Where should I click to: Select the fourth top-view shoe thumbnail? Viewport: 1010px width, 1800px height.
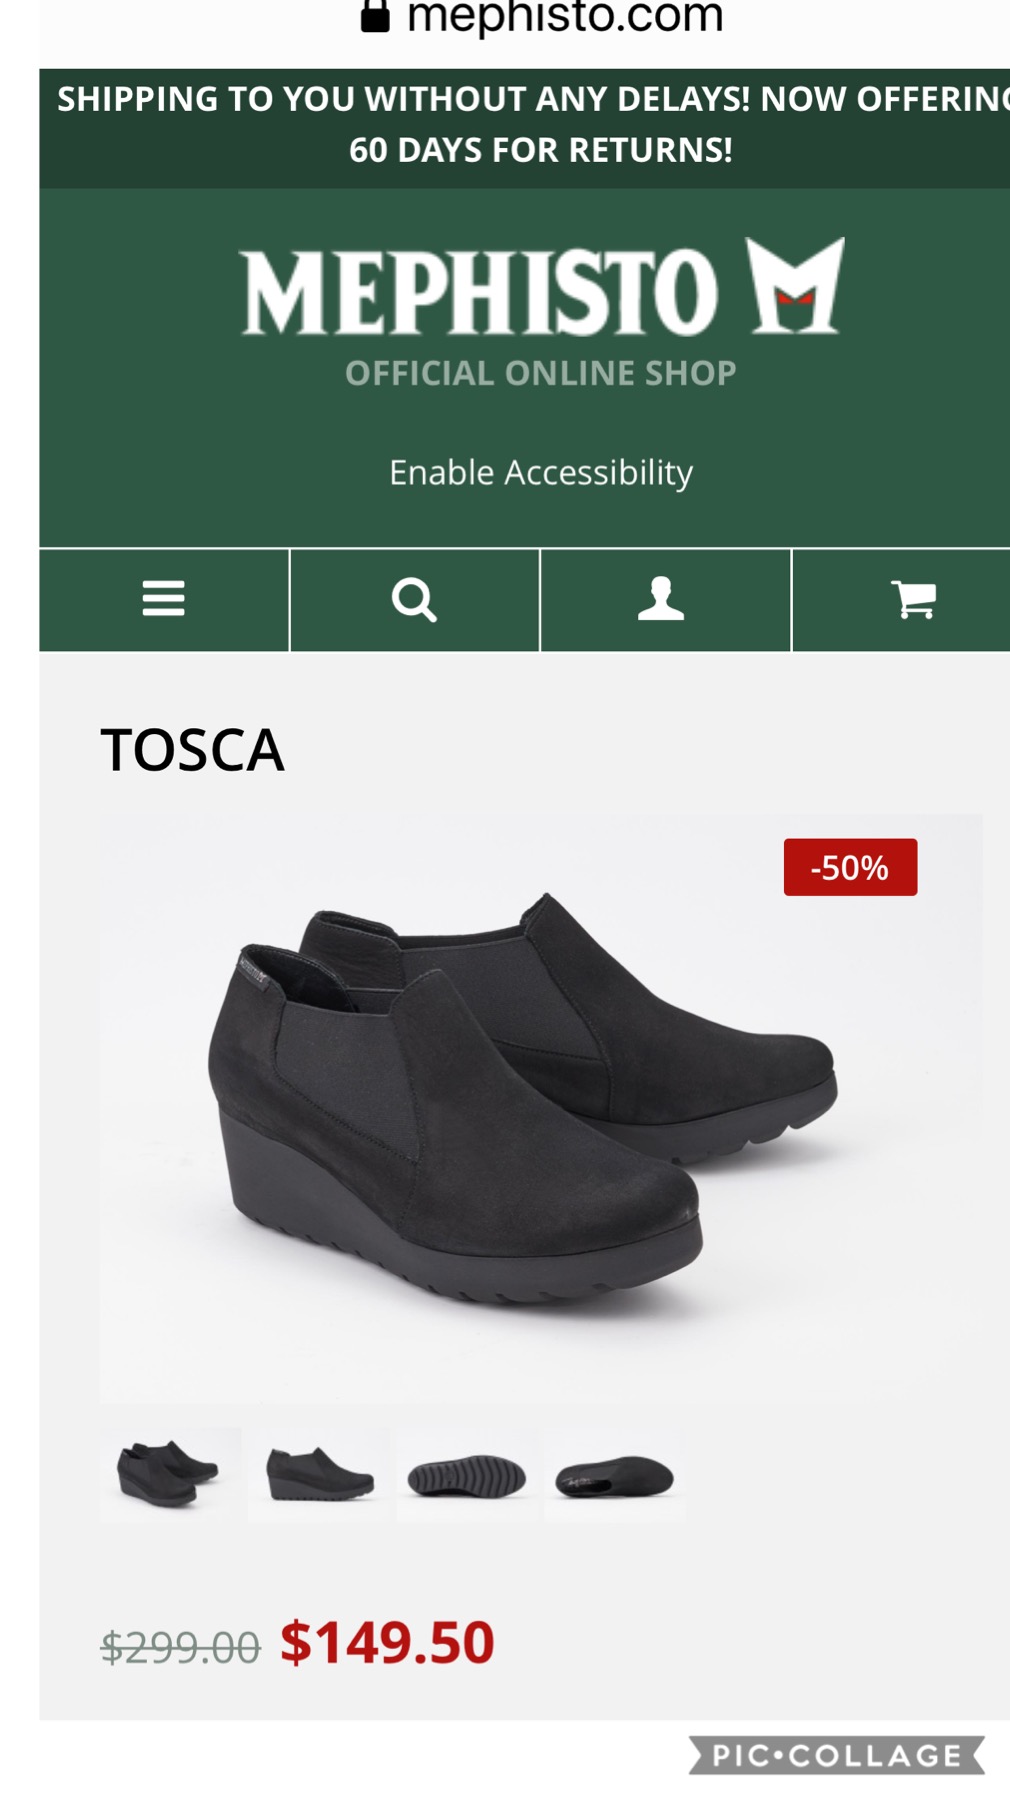[x=614, y=1476]
